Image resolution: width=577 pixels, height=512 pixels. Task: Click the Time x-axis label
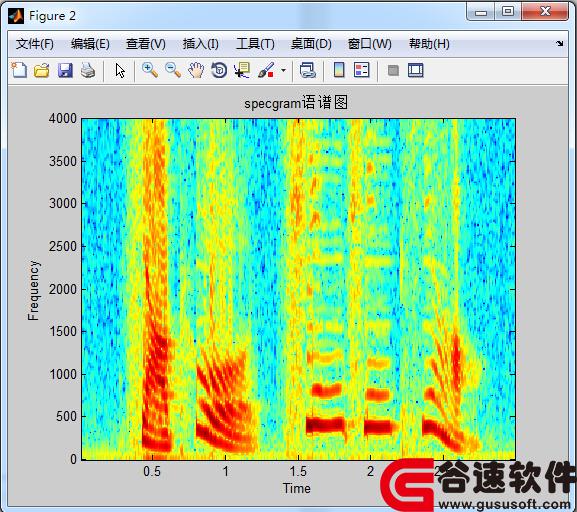(297, 488)
